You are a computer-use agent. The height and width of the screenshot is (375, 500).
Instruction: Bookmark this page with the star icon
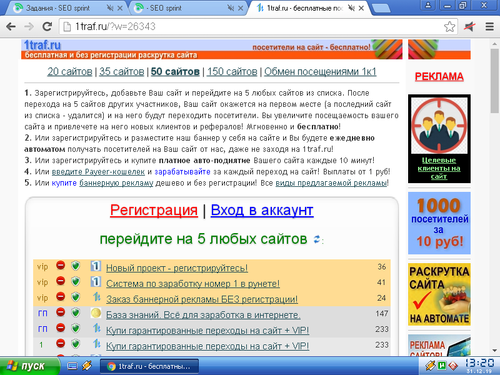(449, 27)
